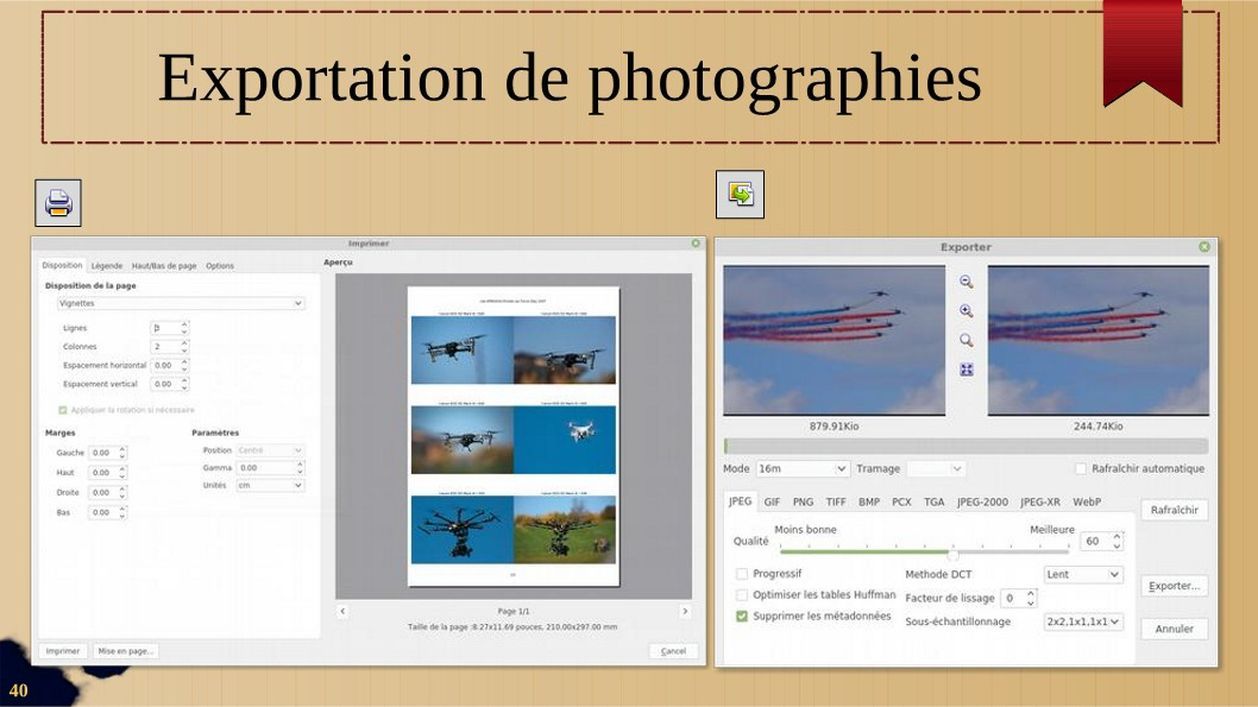Screen dimensions: 1258x707
Task: Click Cancel in the Imprimer dialog
Action: pos(673,651)
